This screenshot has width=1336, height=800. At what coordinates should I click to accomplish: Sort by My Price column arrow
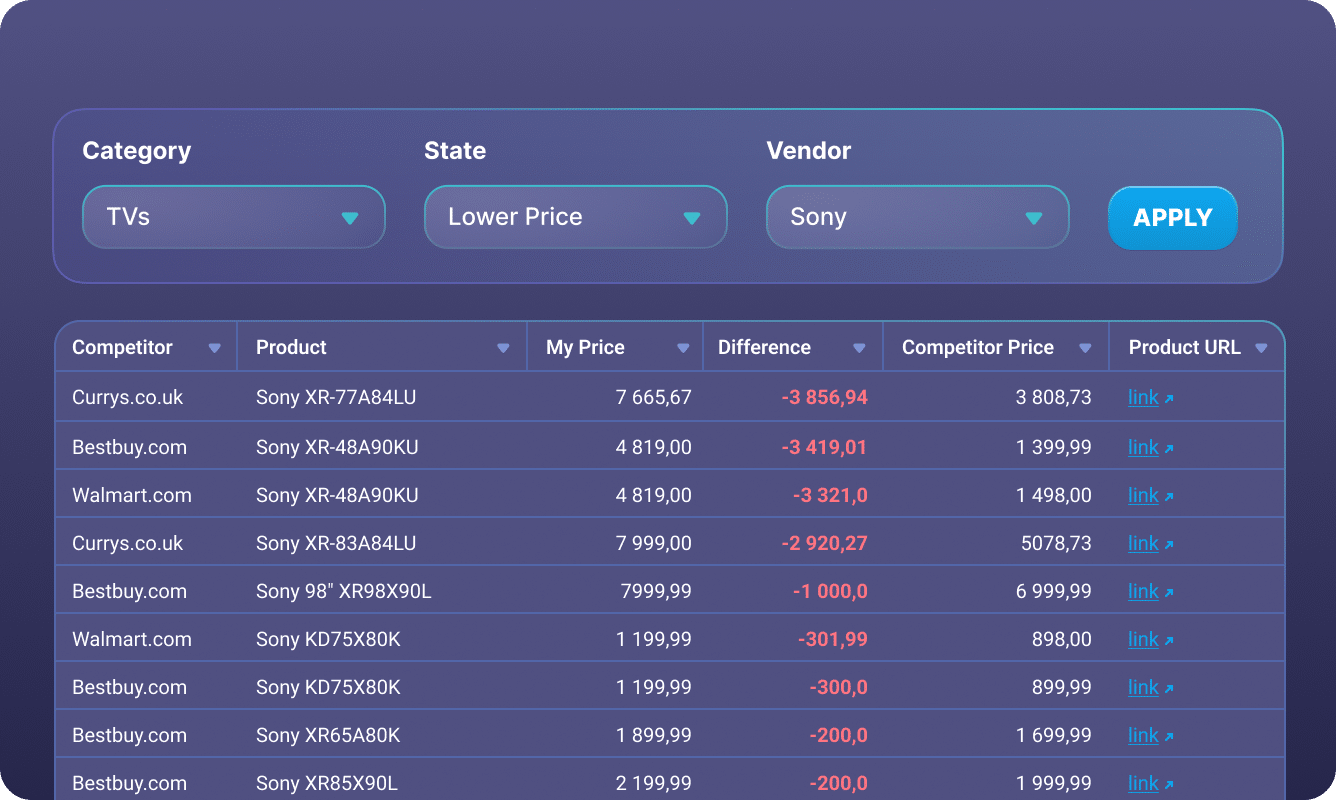(683, 348)
